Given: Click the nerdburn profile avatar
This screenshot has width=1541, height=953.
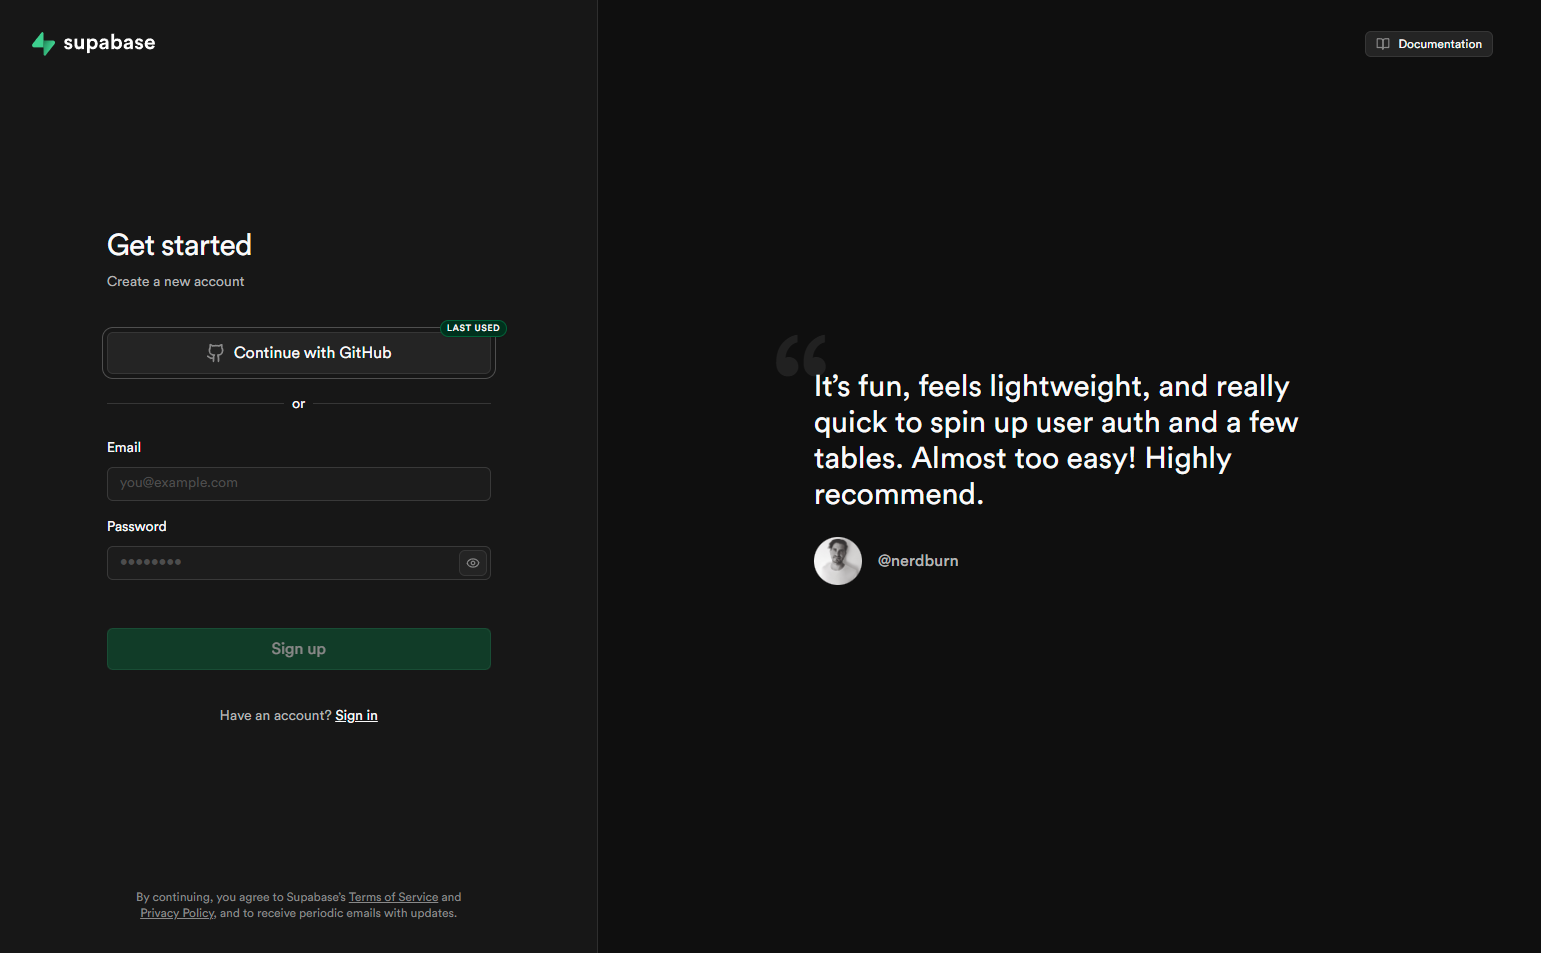Looking at the screenshot, I should point(838,561).
